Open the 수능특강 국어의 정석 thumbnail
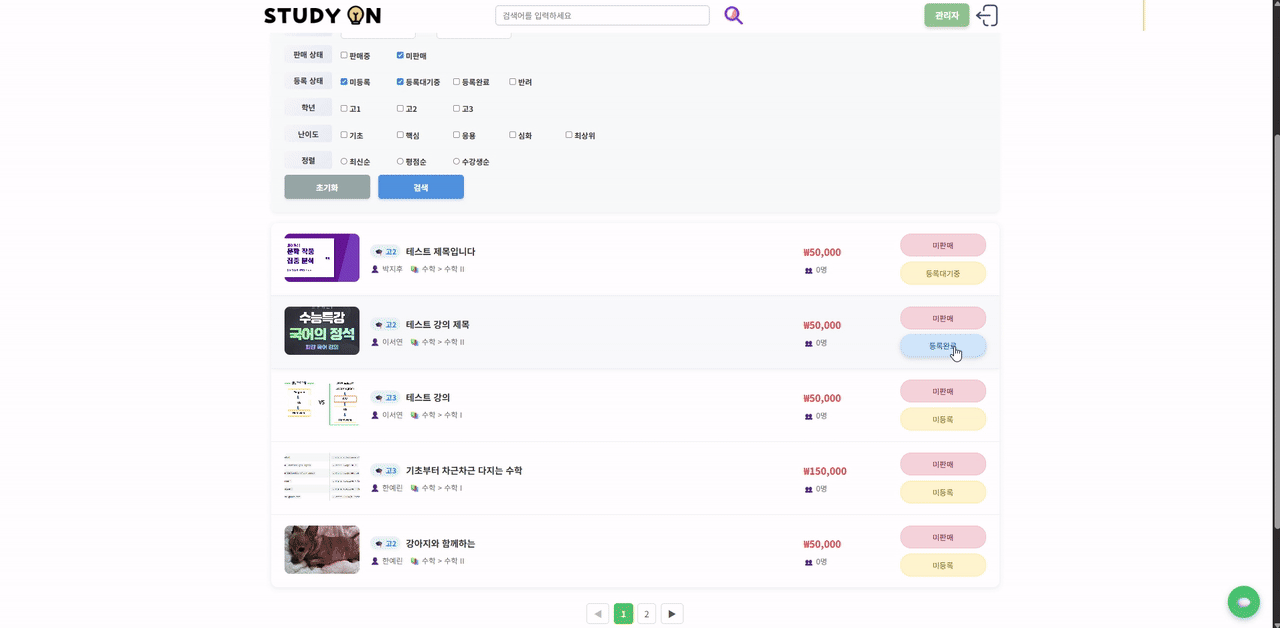The width and height of the screenshot is (1280, 628). (322, 331)
